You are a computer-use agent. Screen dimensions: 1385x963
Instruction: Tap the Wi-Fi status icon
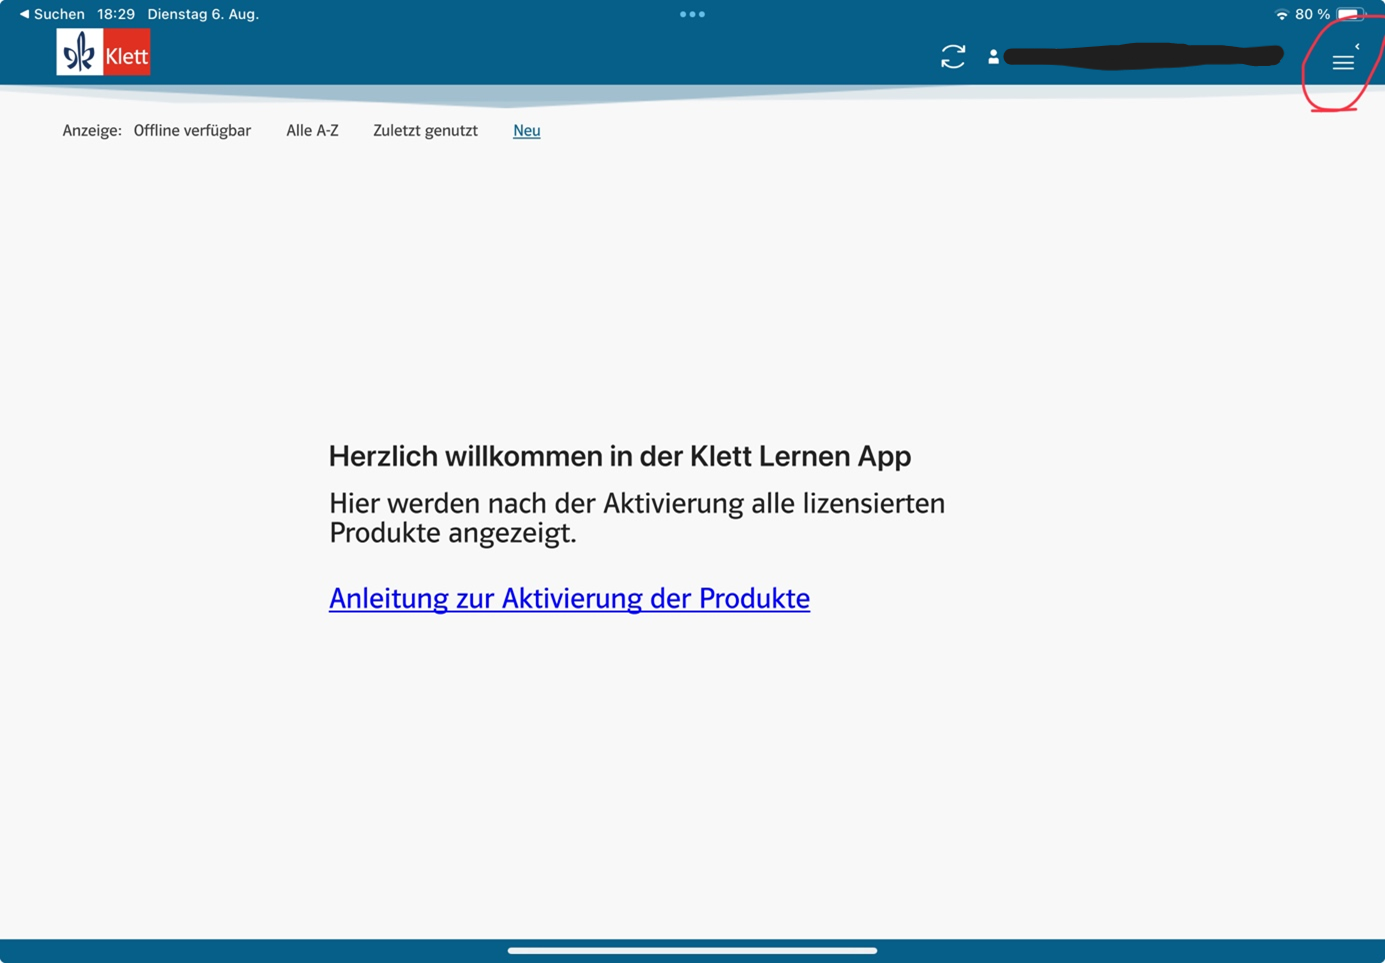(1281, 14)
